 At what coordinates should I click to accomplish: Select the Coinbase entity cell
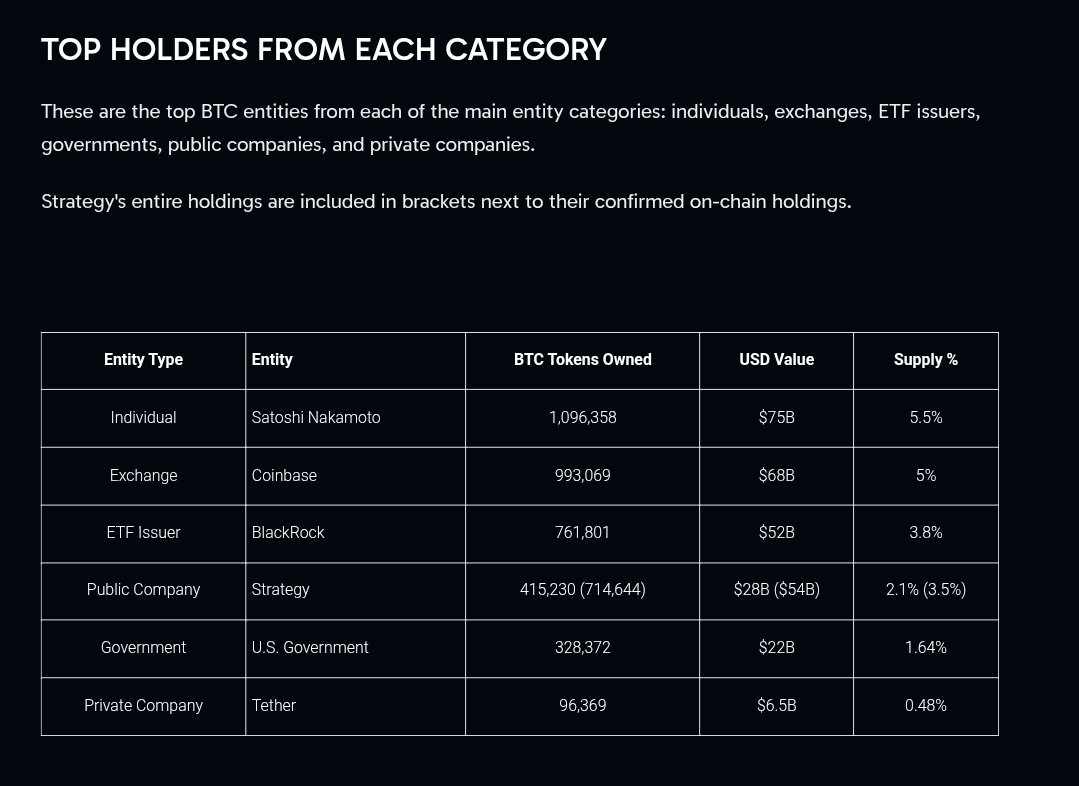[x=284, y=476]
